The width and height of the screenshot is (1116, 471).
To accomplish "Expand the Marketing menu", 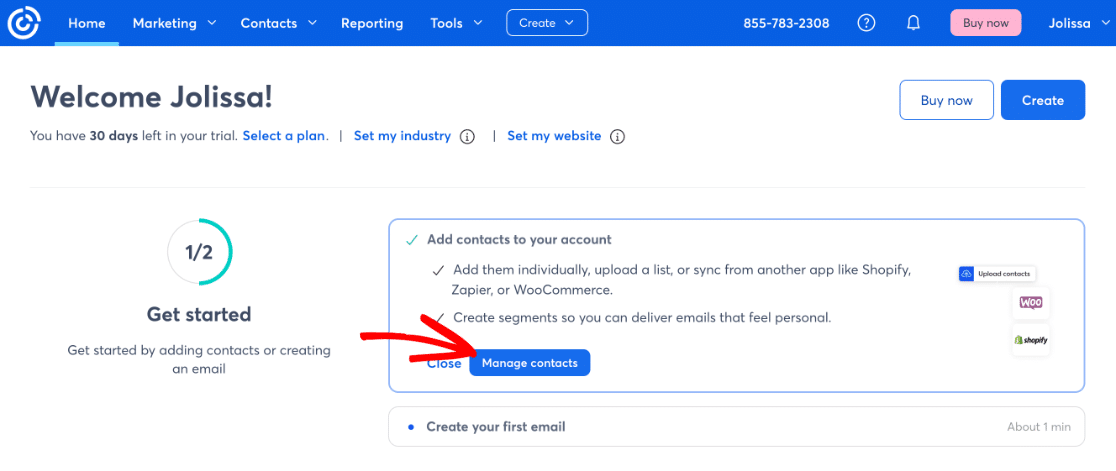I will pyautogui.click(x=174, y=23).
